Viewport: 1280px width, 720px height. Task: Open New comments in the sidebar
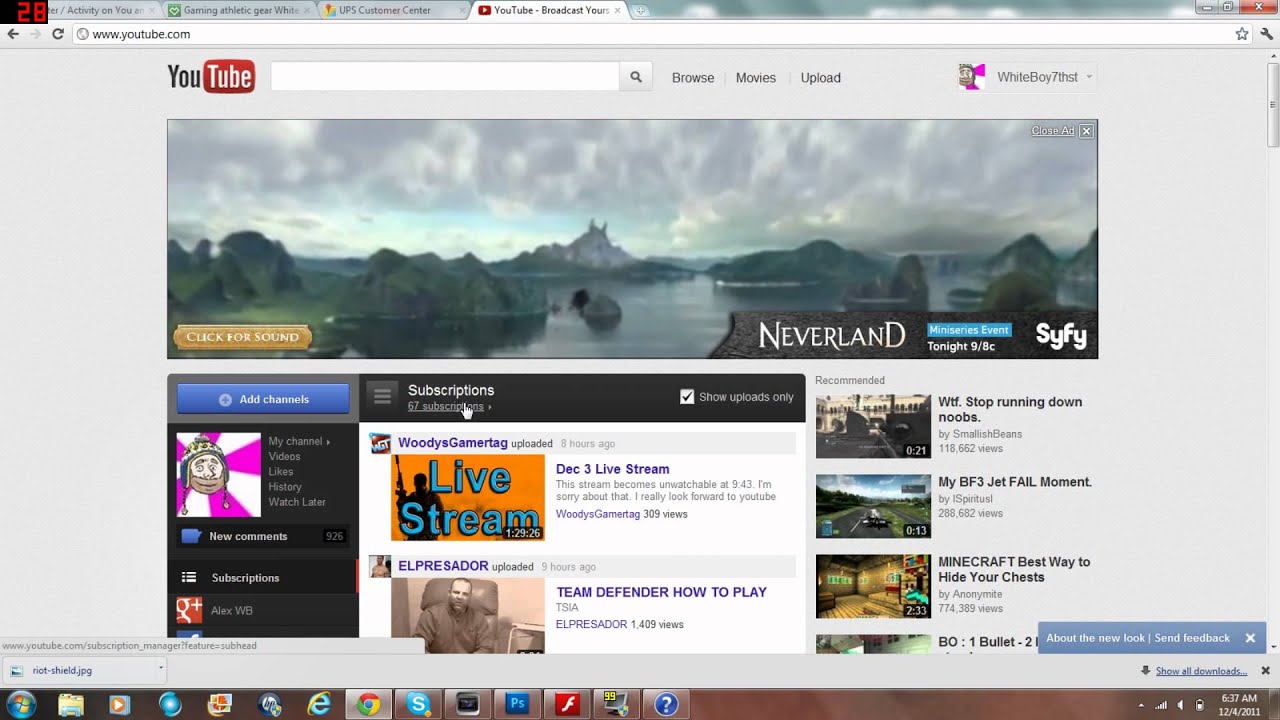(x=262, y=536)
